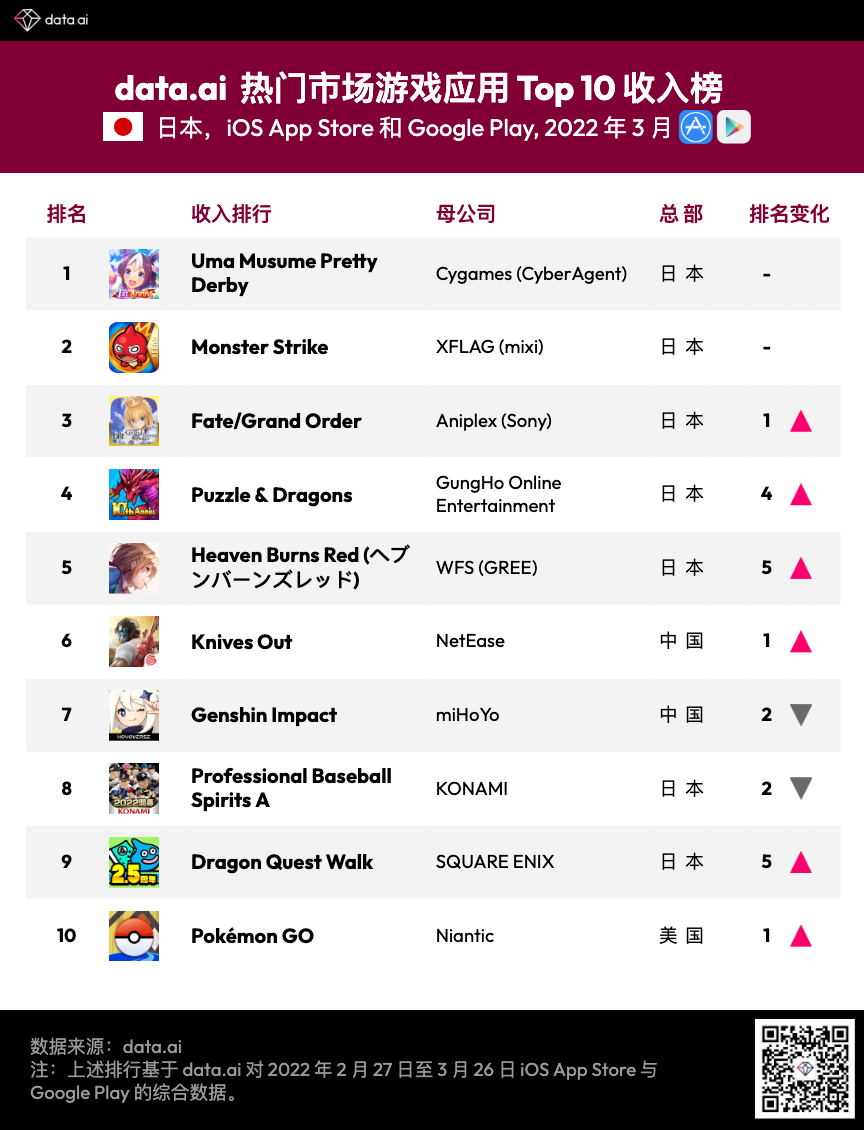Click the gray down arrow for Genshin Impact
The width and height of the screenshot is (864, 1130).
pos(800,715)
